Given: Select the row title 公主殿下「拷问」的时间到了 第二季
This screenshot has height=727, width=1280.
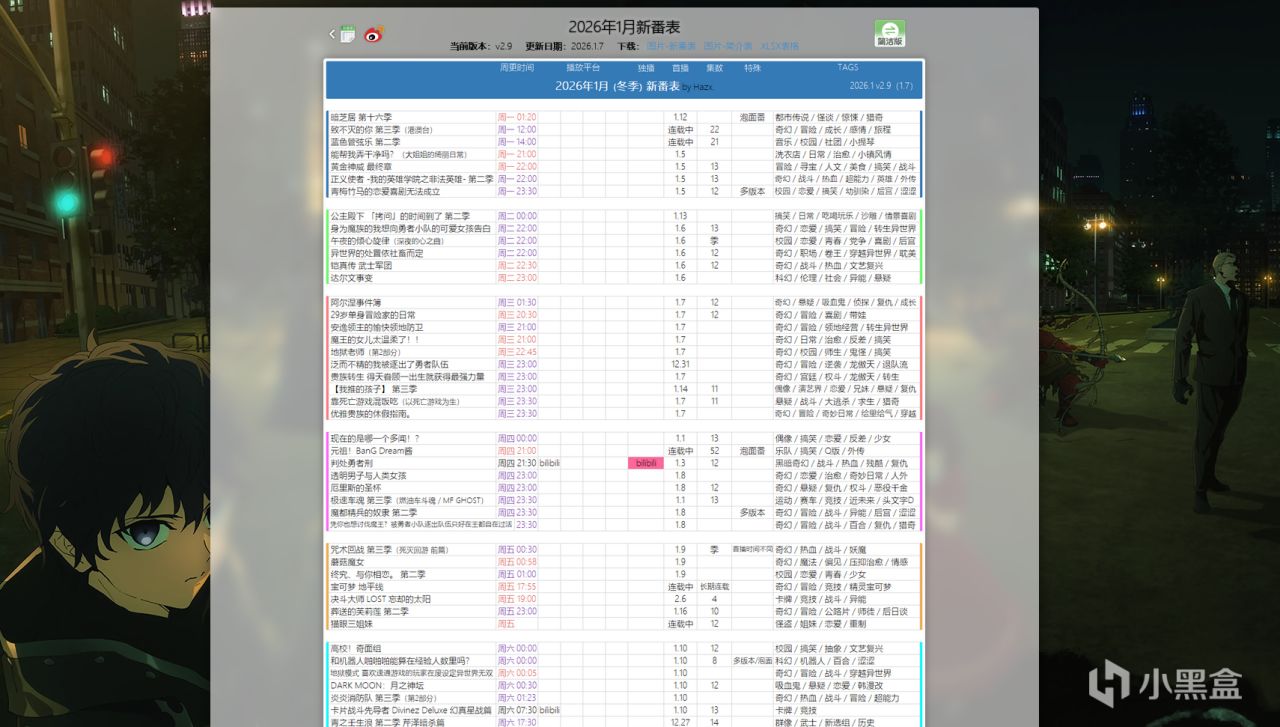Looking at the screenshot, I should click(x=400, y=216).
